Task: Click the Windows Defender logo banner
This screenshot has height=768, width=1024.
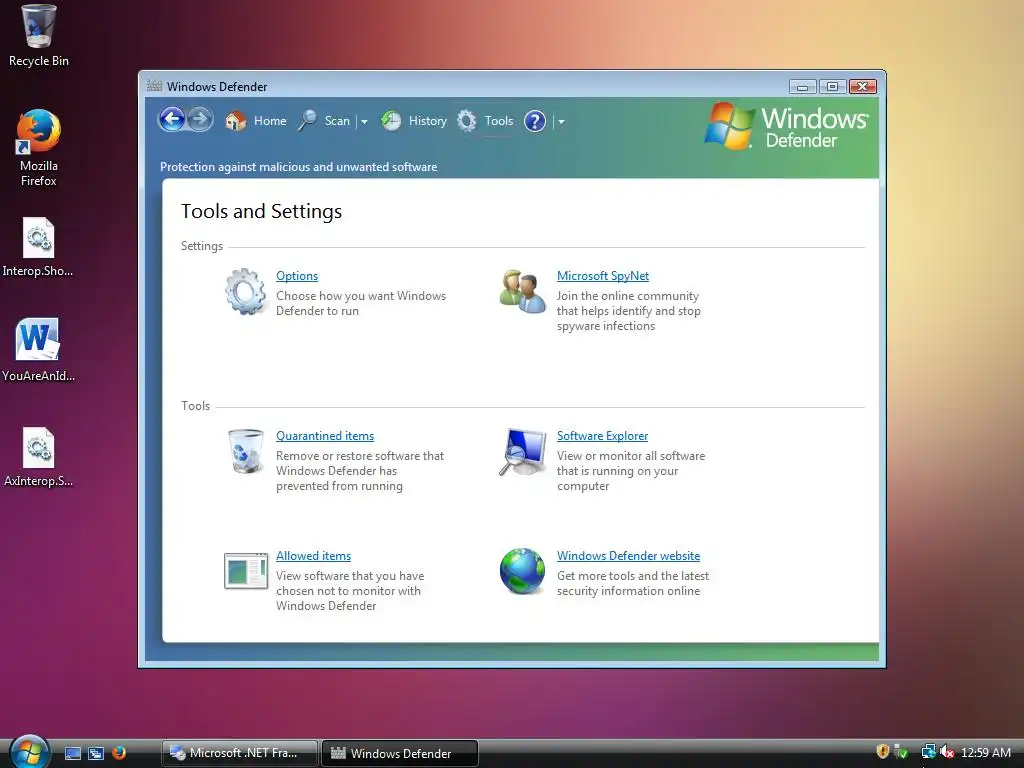Action: click(x=787, y=127)
